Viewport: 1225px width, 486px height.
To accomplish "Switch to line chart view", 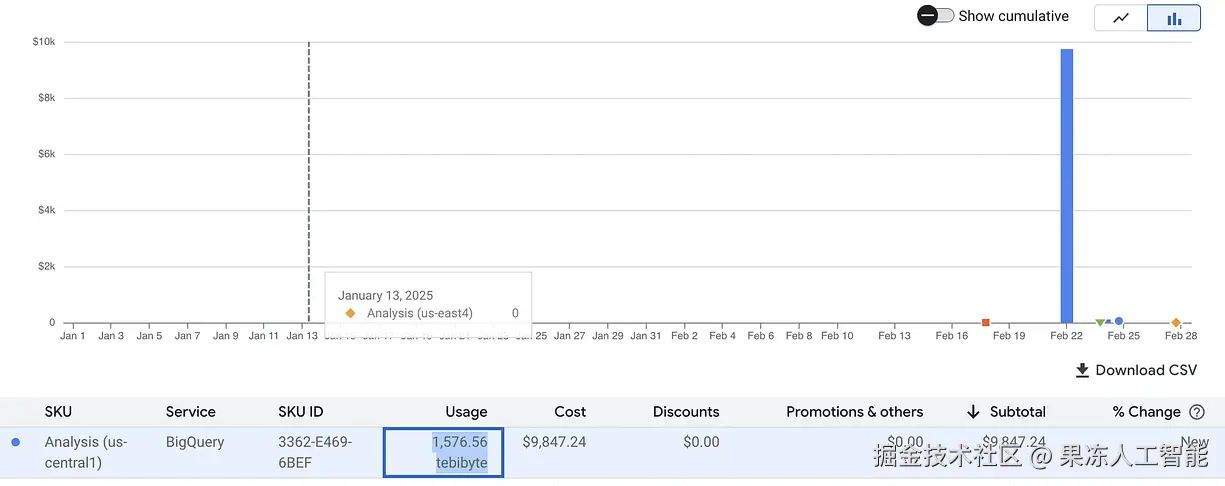I will (x=1120, y=18).
